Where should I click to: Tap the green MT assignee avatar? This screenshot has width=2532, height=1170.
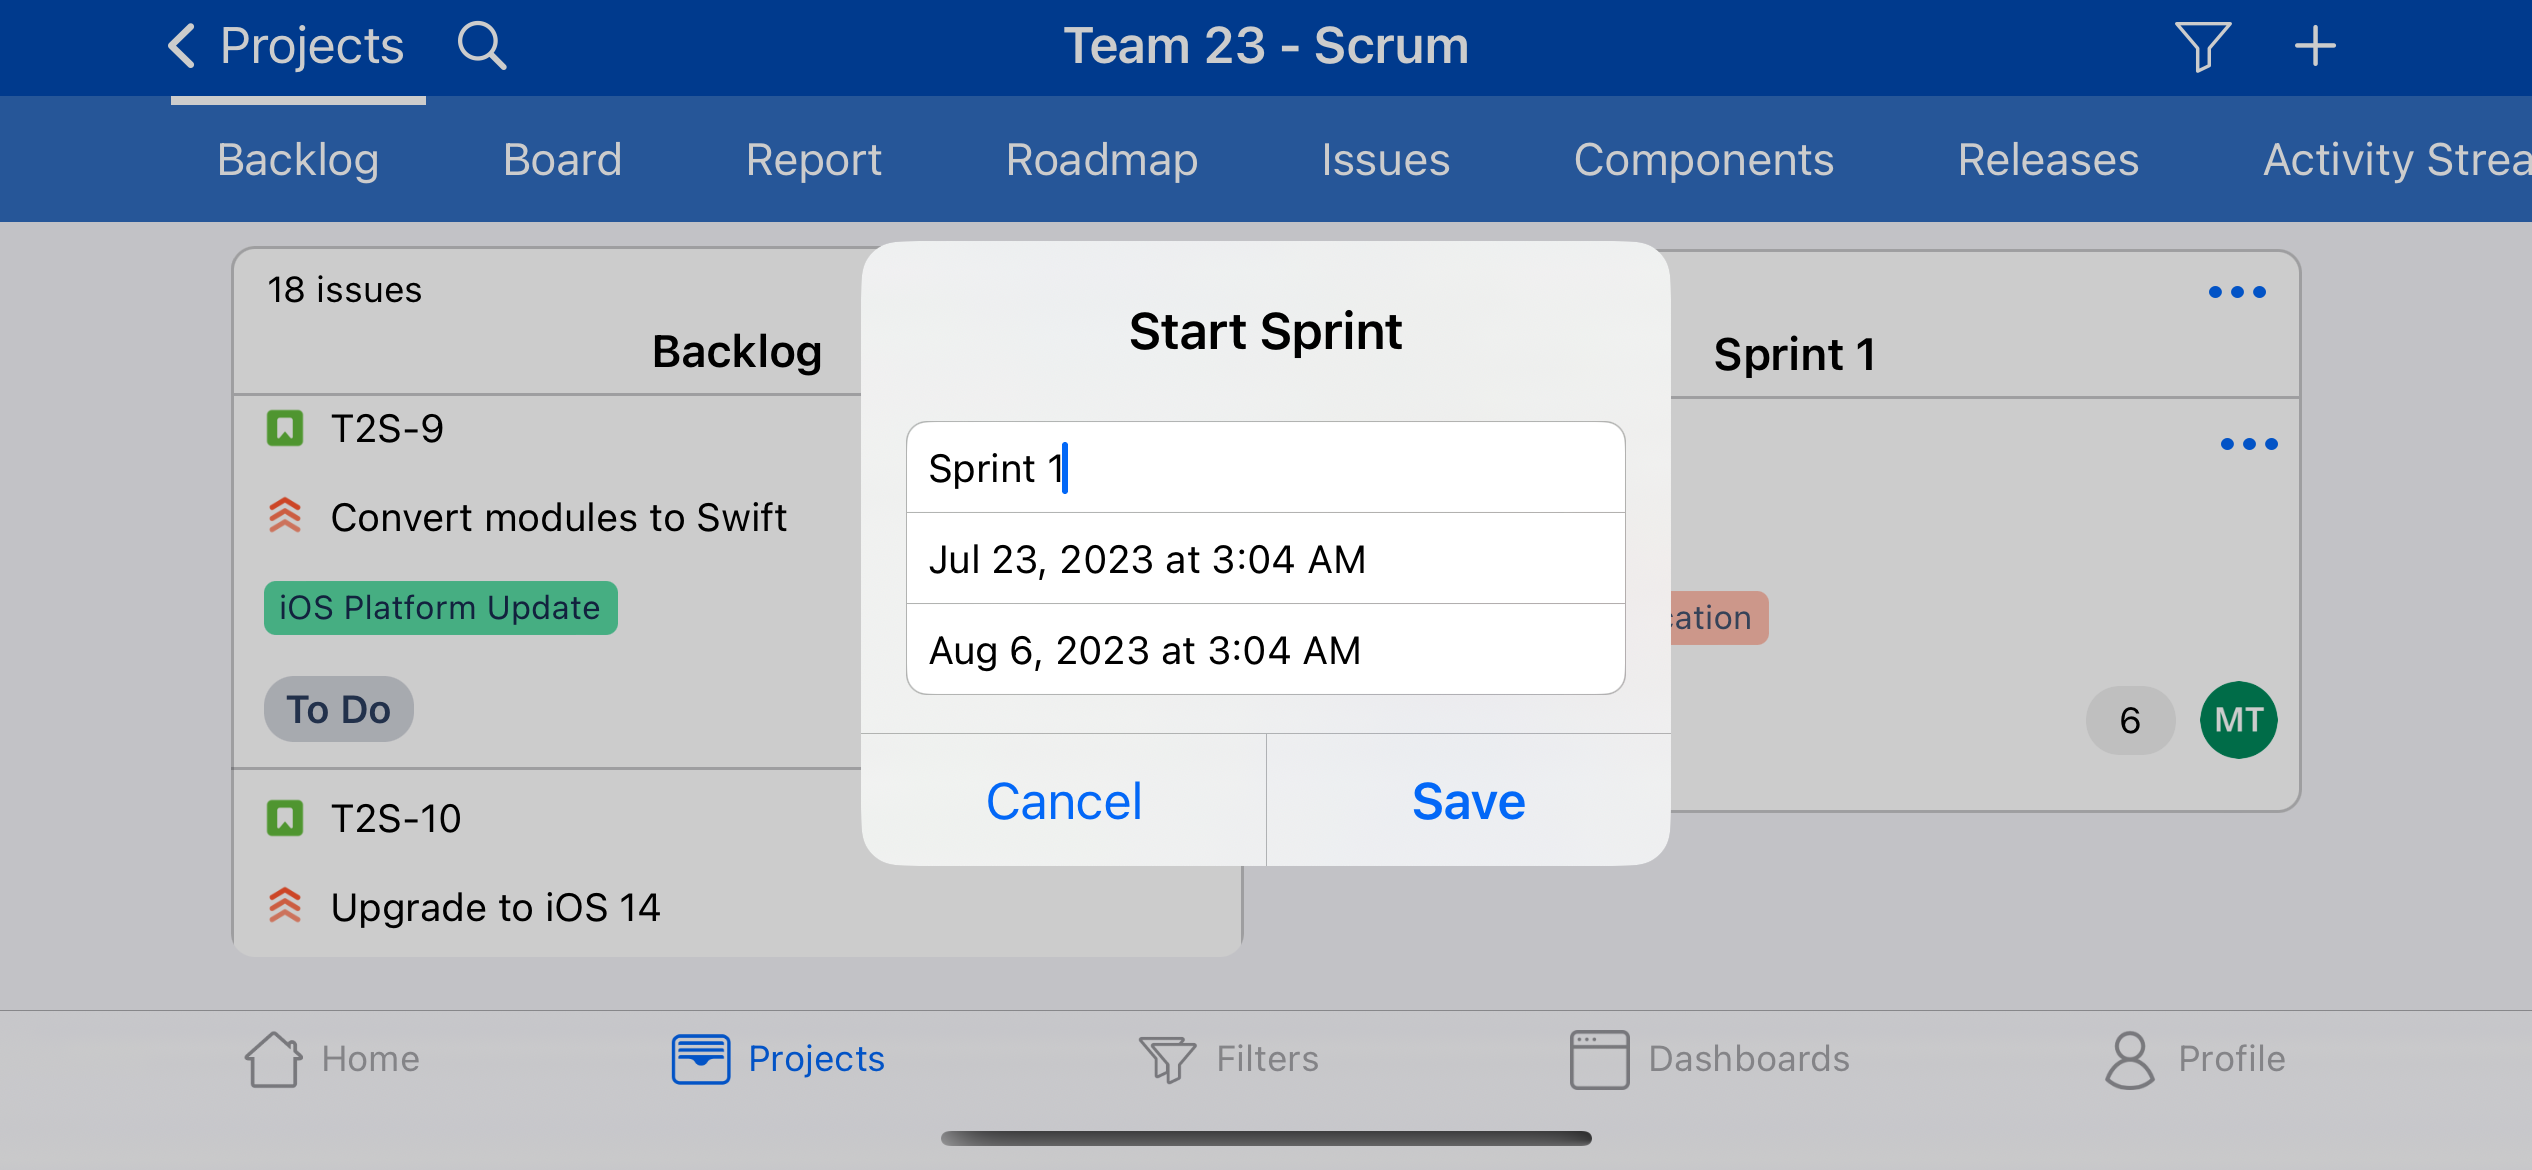click(2238, 720)
